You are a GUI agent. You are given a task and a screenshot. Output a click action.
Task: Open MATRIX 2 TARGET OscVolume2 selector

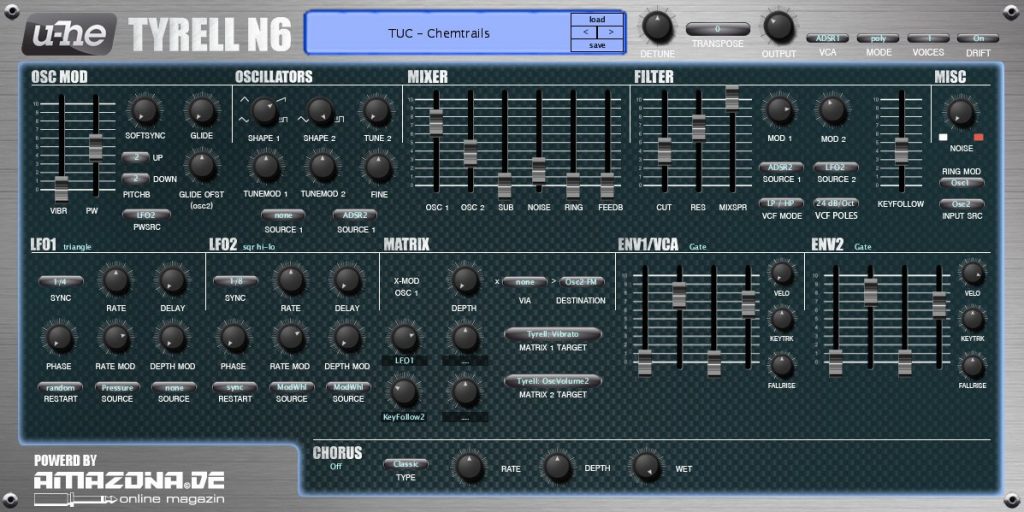552,381
